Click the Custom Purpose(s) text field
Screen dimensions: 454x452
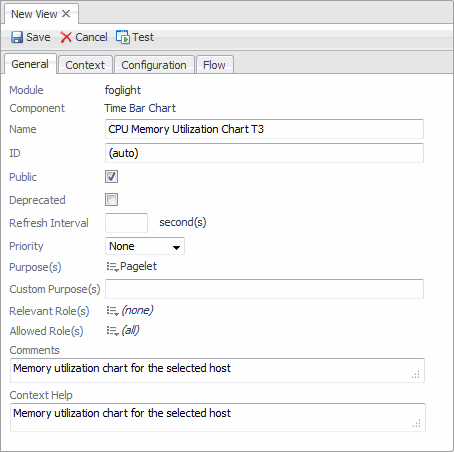point(264,289)
